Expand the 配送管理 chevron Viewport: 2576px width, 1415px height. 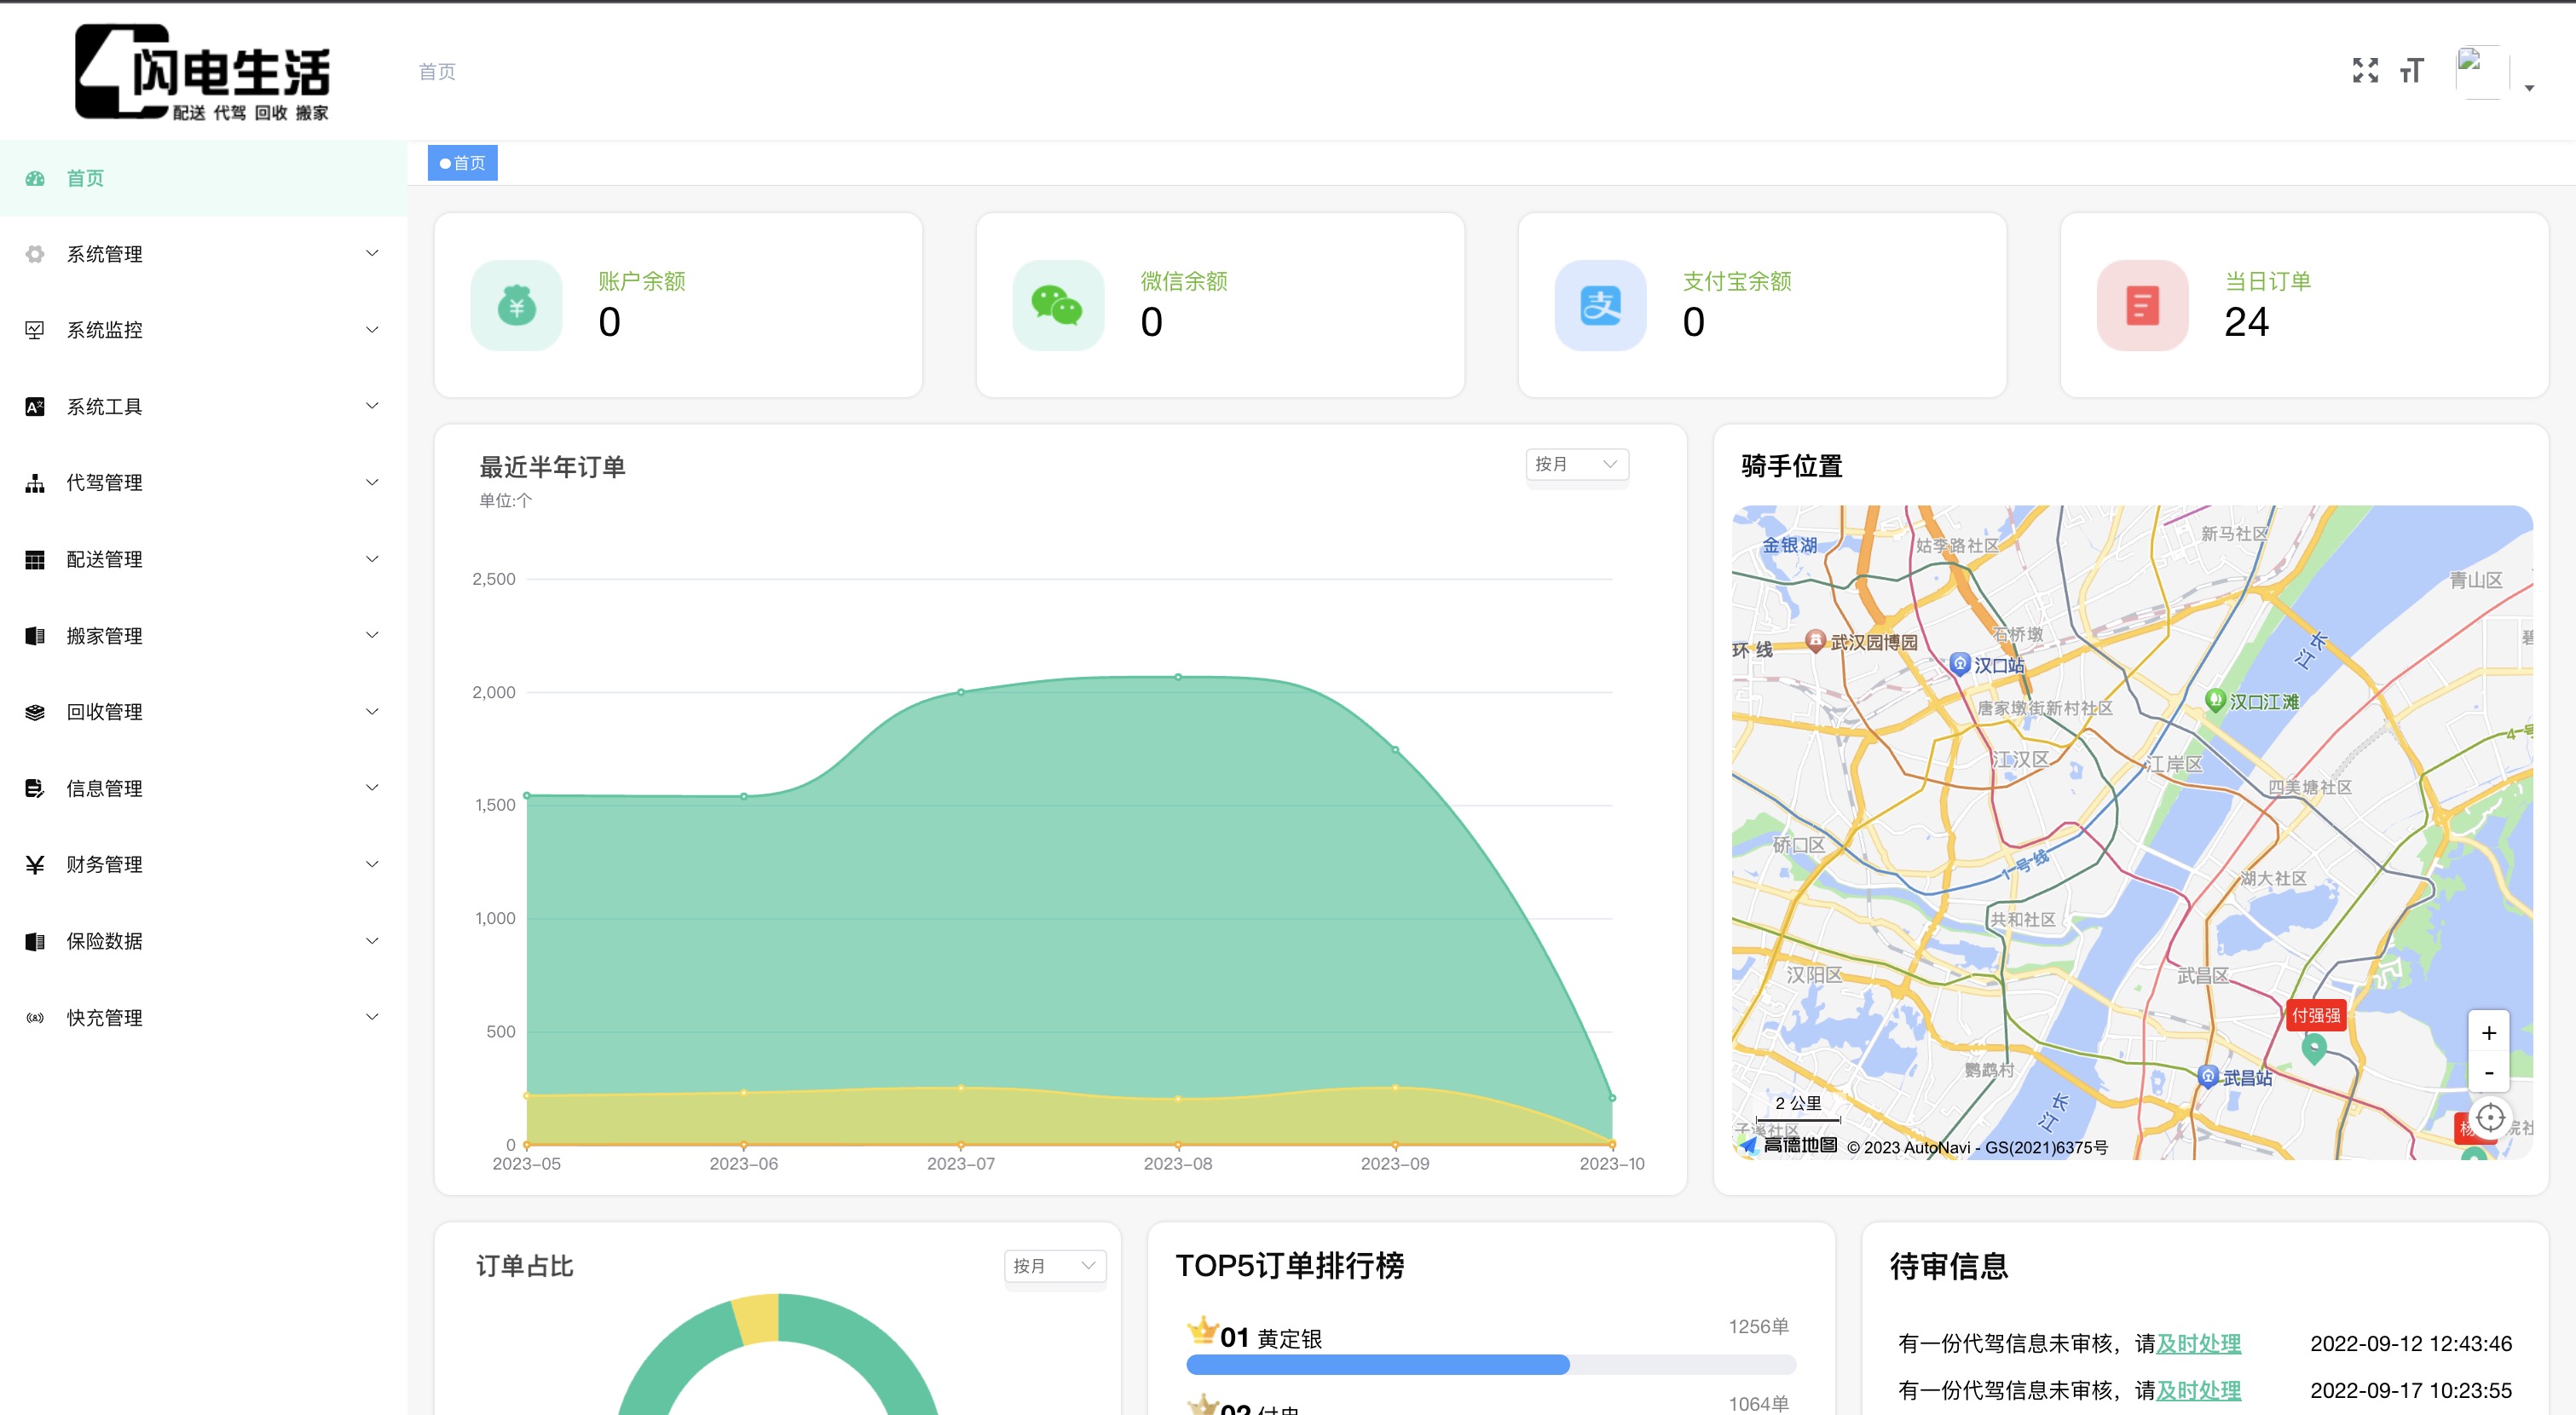click(x=372, y=558)
